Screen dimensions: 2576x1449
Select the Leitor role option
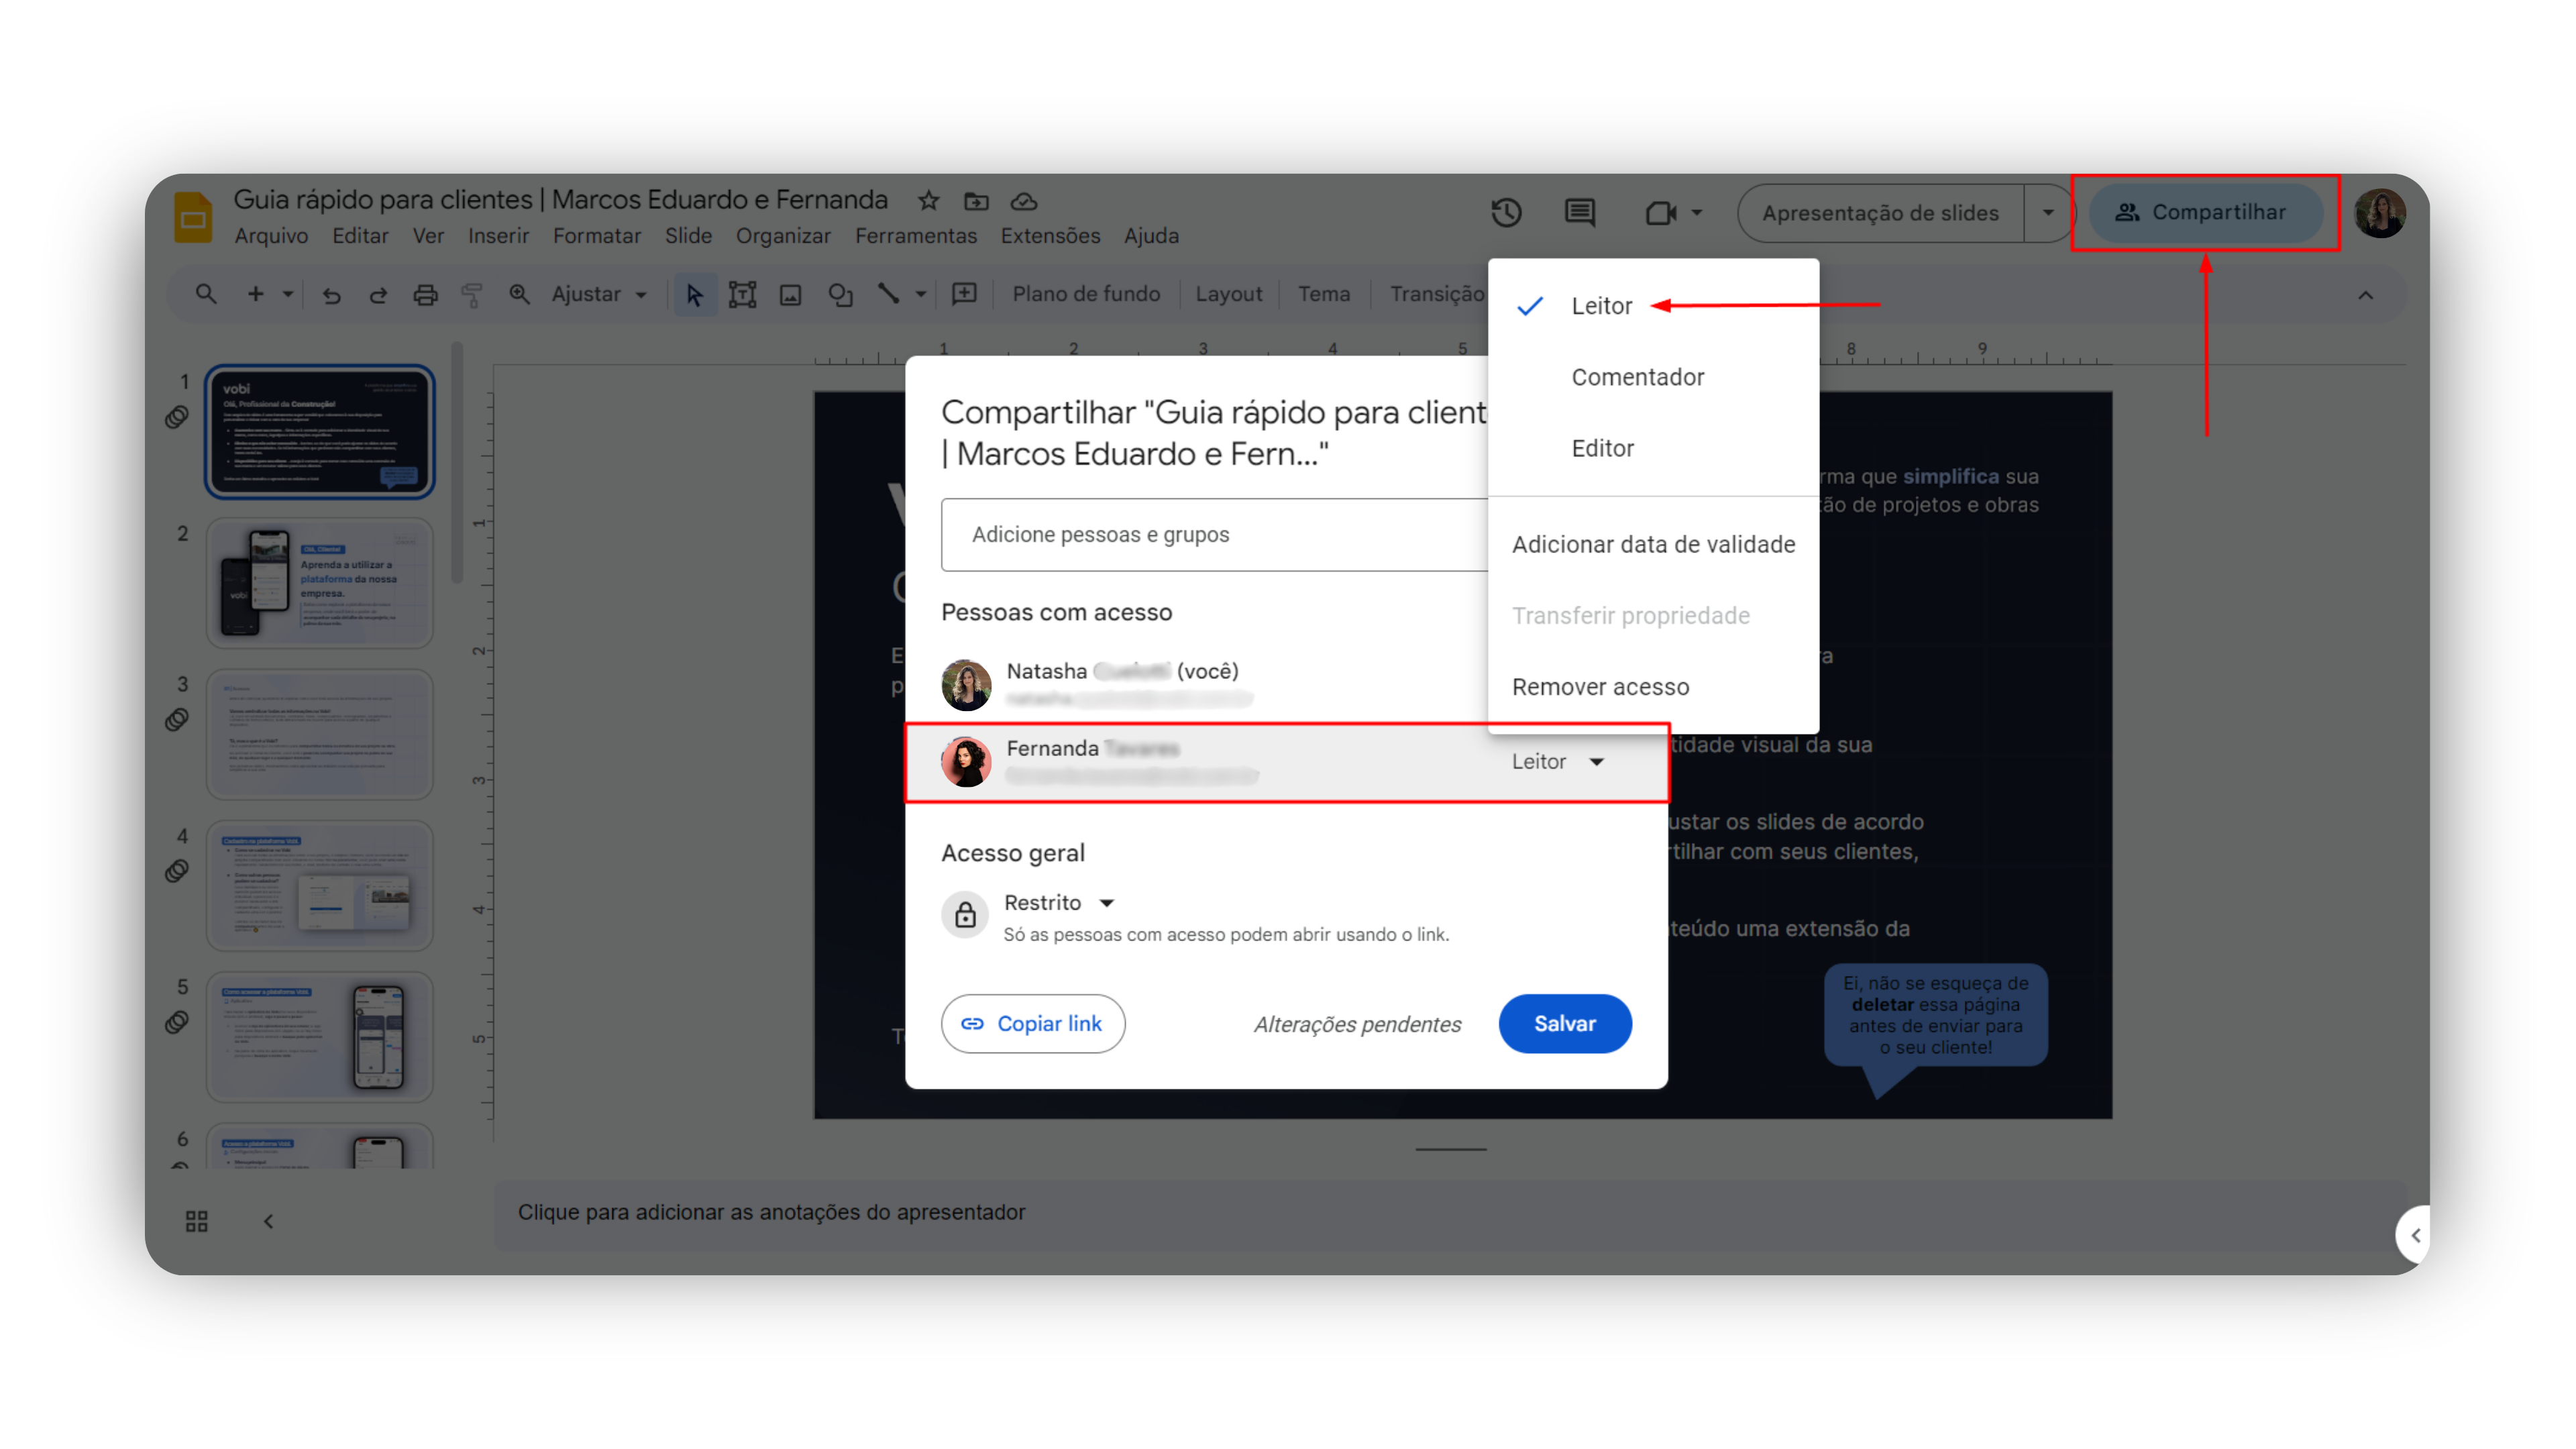[1601, 306]
